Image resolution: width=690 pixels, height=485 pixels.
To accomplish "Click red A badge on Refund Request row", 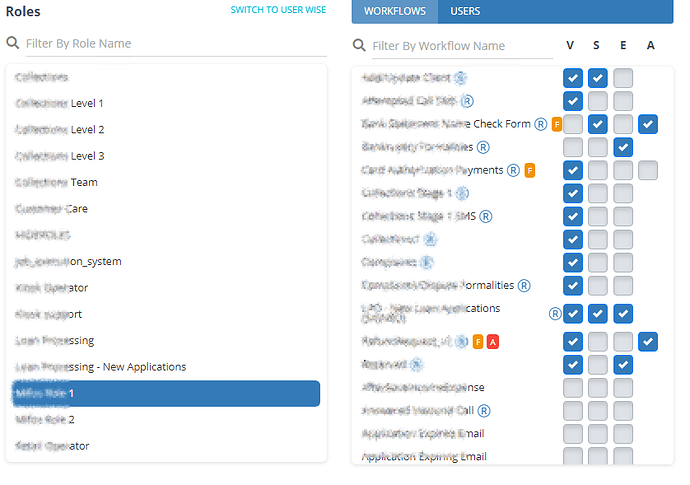I will [493, 342].
